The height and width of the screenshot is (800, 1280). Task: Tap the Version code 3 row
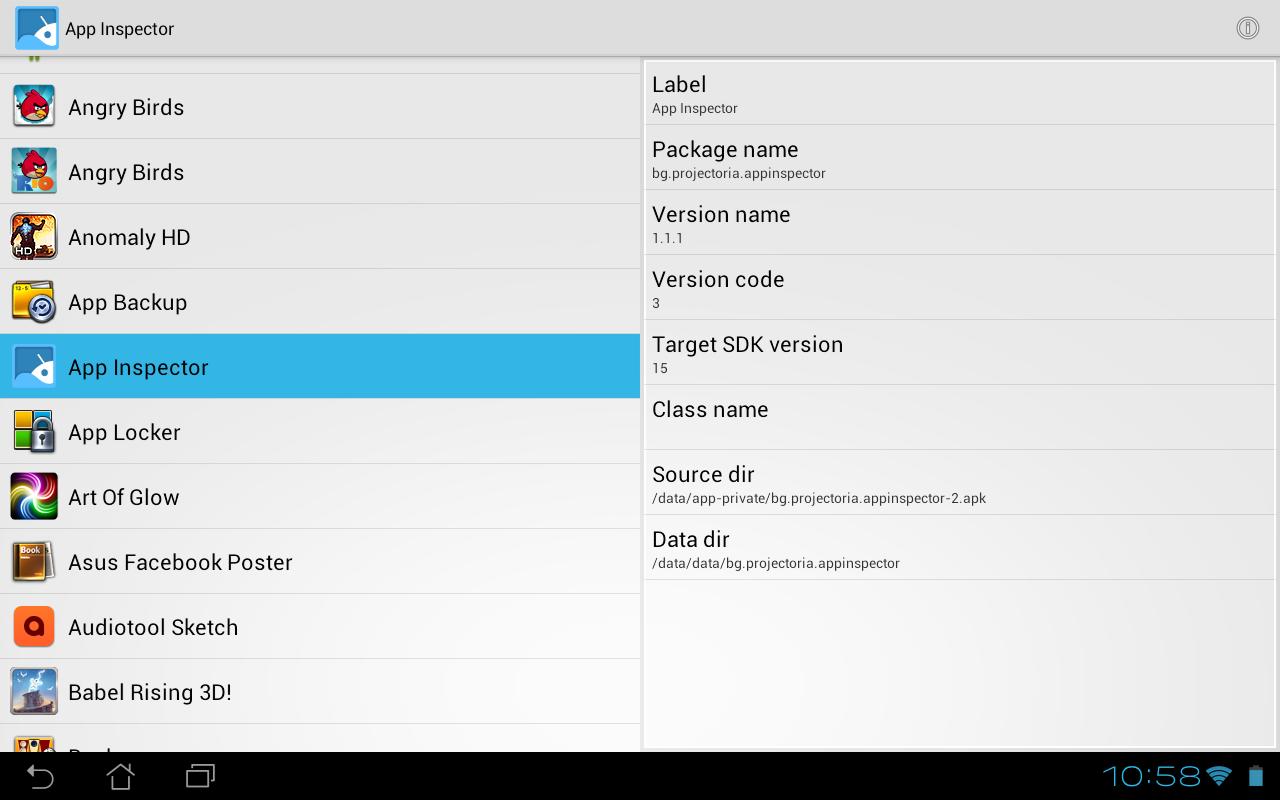point(960,287)
